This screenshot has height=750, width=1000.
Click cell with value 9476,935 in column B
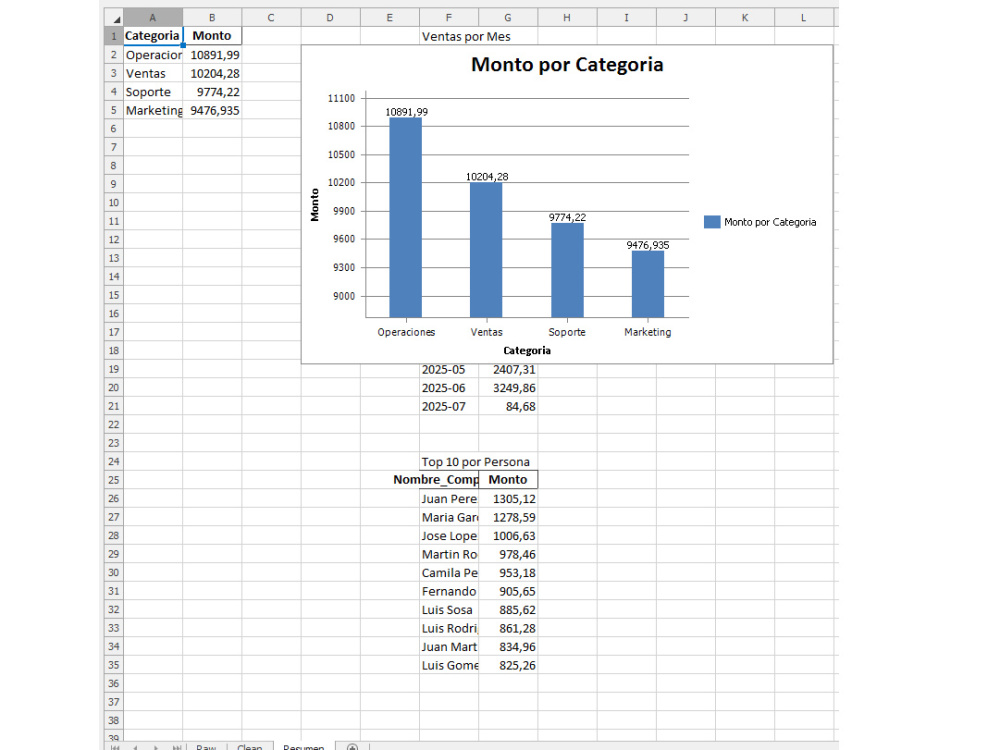[x=212, y=110]
